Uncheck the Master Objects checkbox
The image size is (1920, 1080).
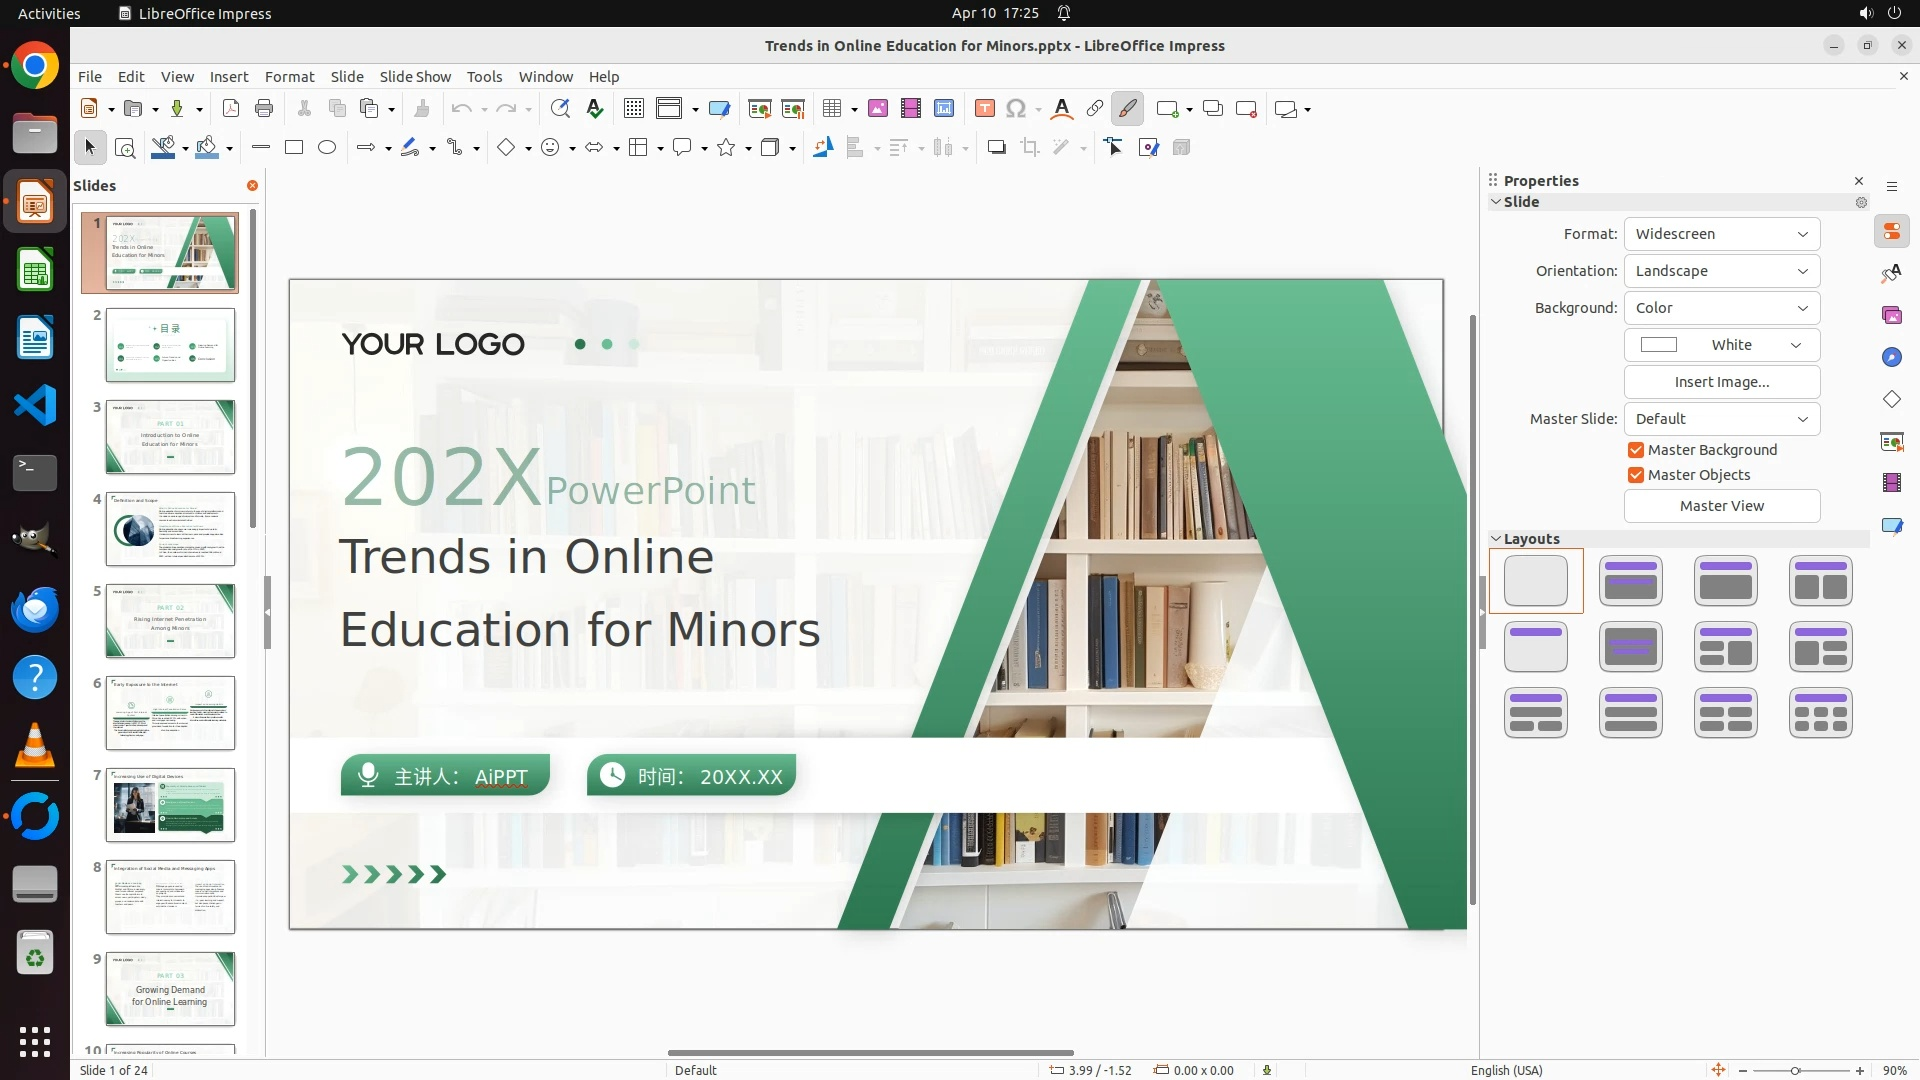click(1636, 475)
